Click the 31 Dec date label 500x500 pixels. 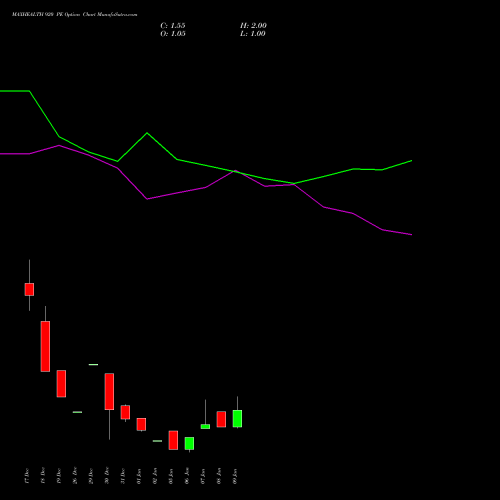pyautogui.click(x=123, y=476)
